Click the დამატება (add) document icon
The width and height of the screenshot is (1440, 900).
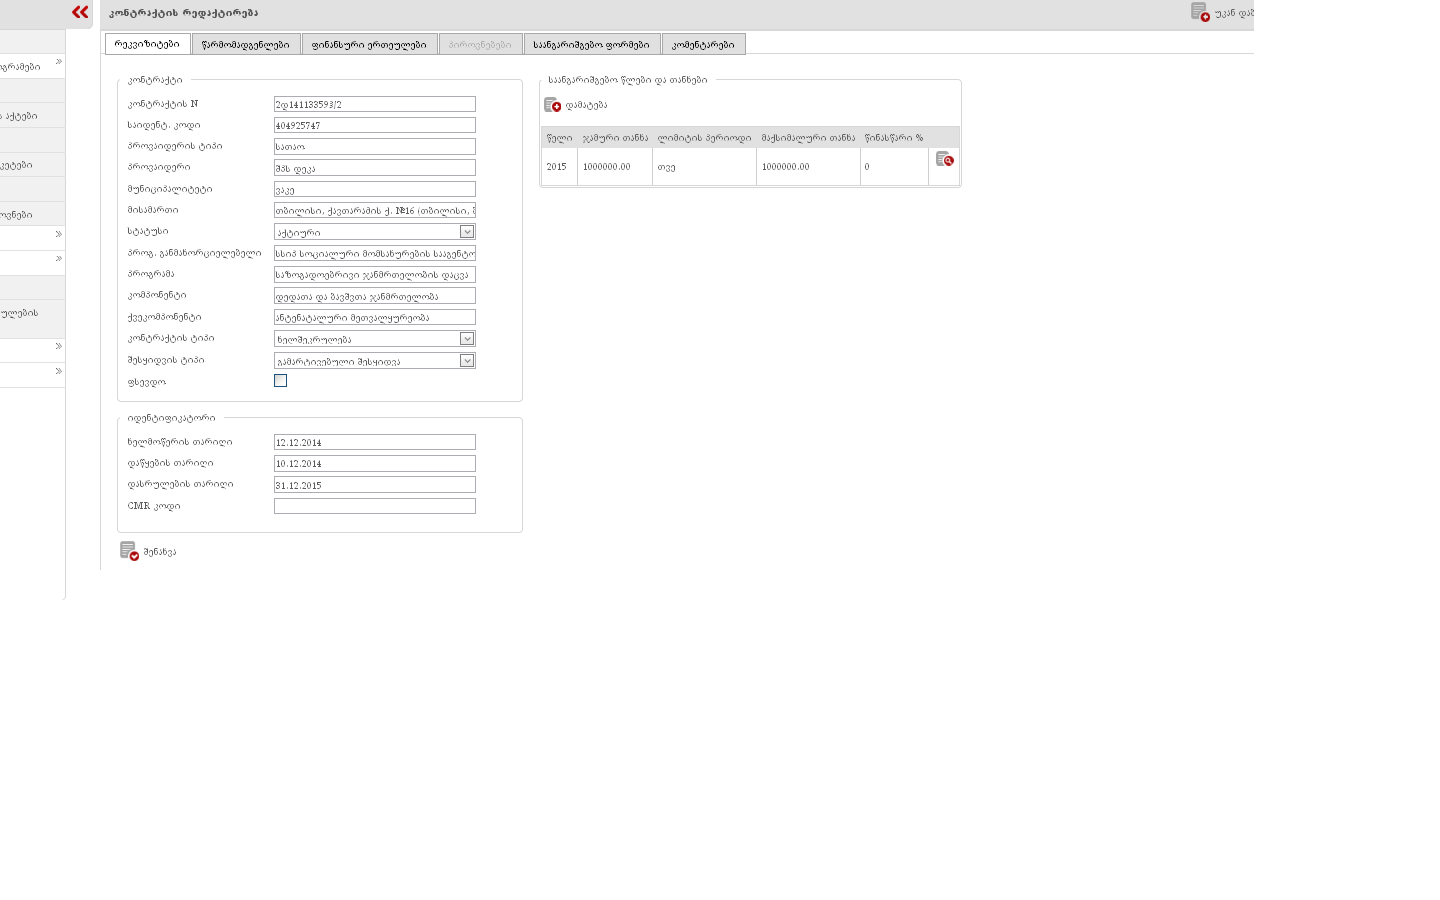[552, 105]
